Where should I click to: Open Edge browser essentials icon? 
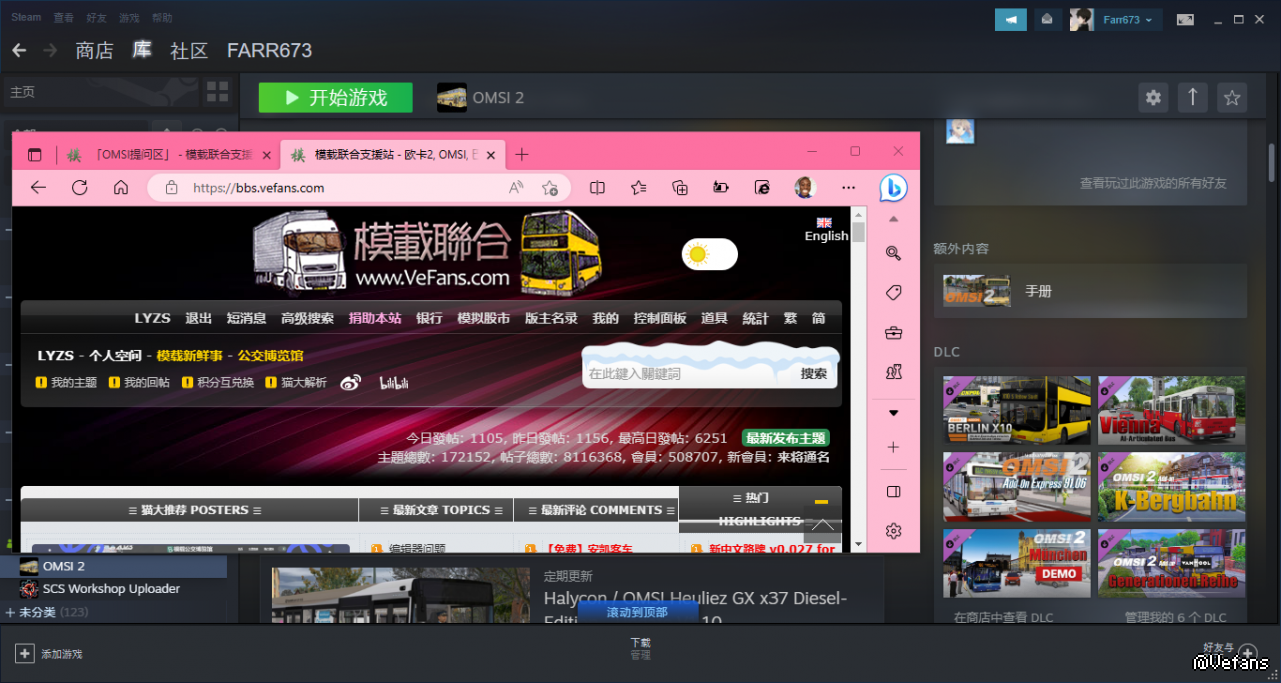(720, 187)
